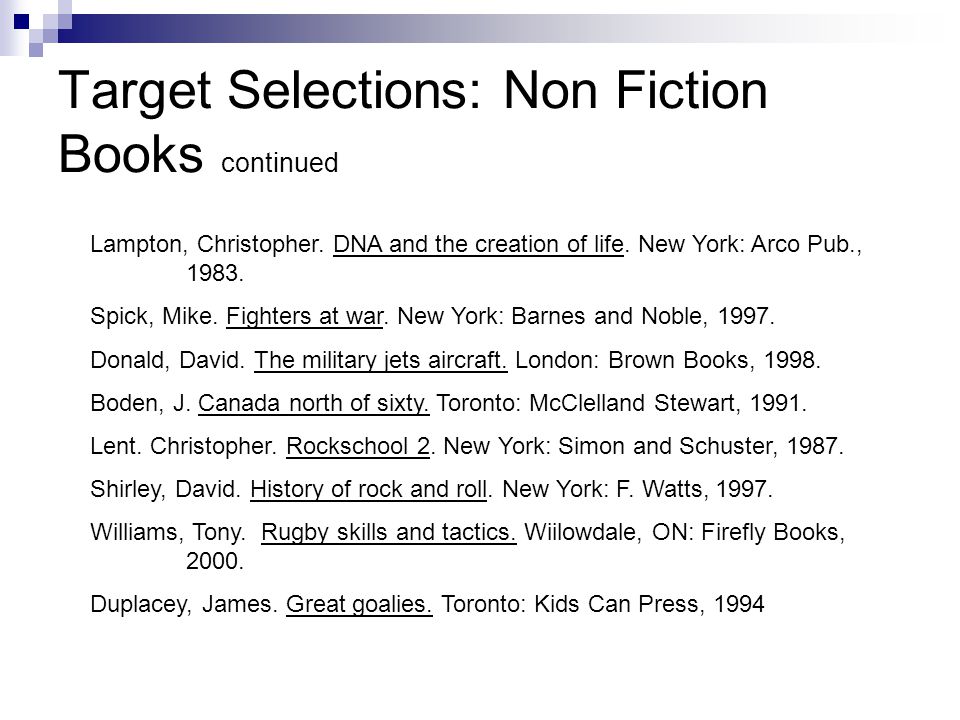Click the text Kids Can Press, 1994

point(649,604)
